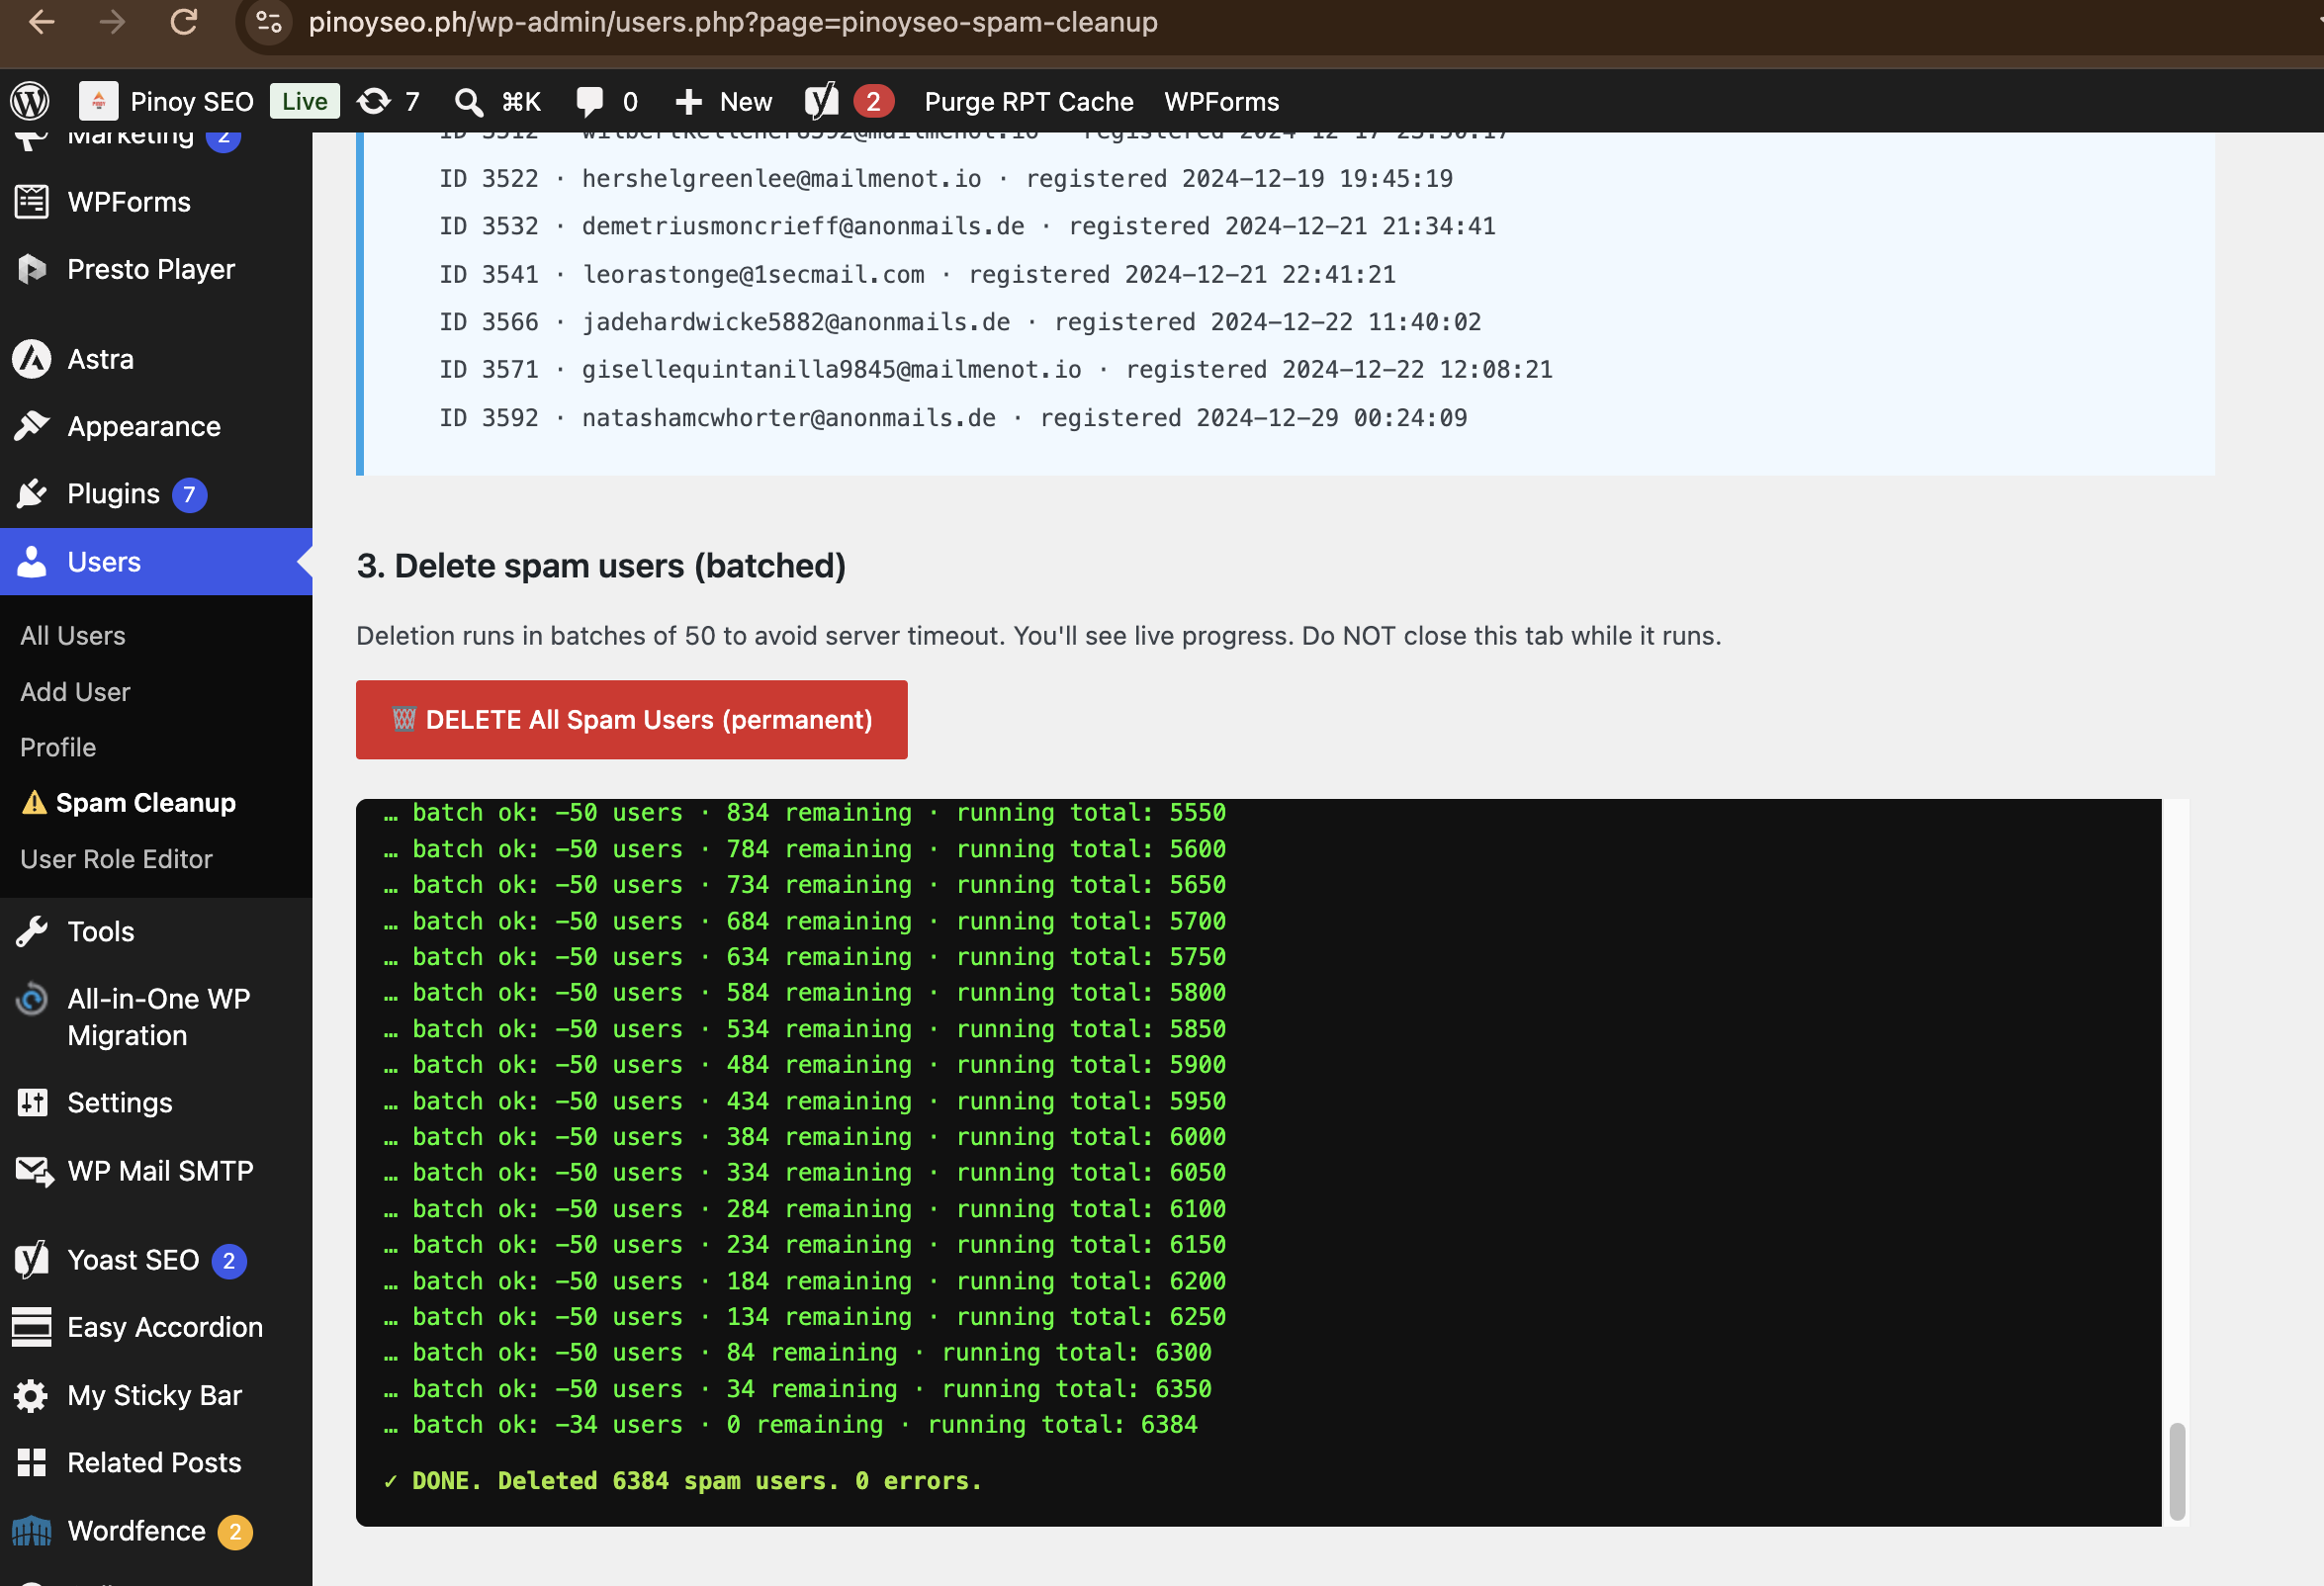Reload the page with refresh icon
The image size is (2324, 1586).
tap(184, 21)
